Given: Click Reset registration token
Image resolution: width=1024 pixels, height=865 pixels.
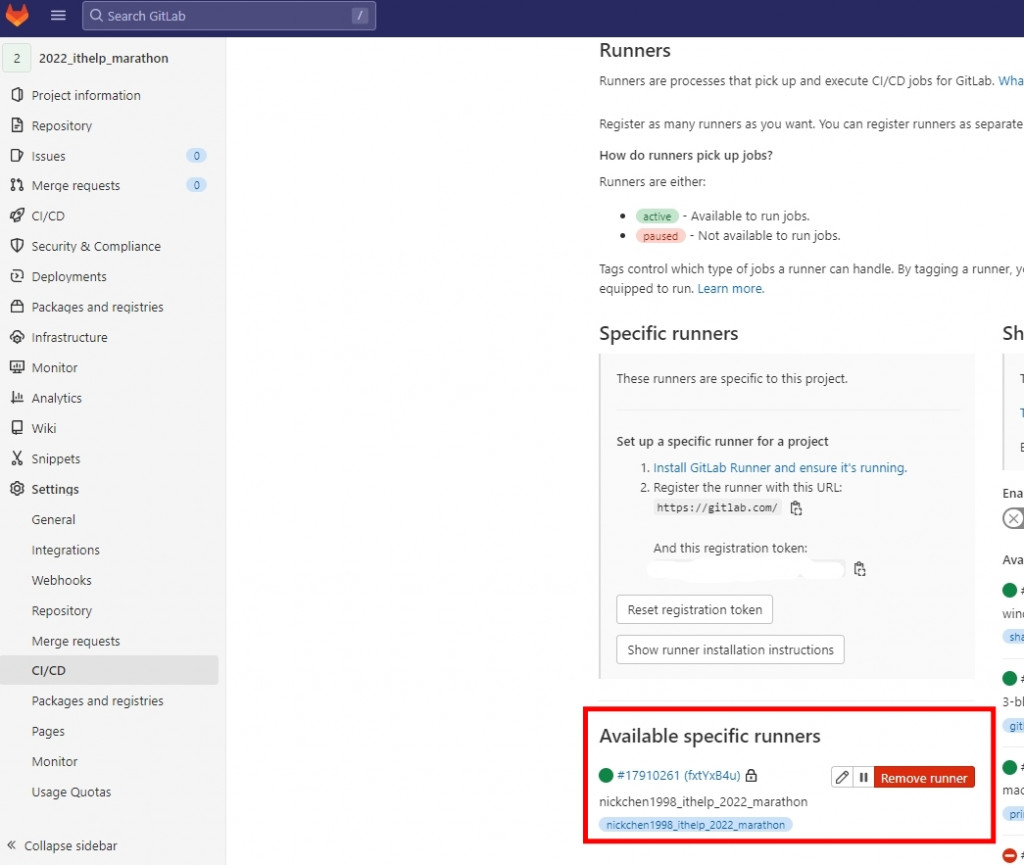Looking at the screenshot, I should [x=694, y=610].
